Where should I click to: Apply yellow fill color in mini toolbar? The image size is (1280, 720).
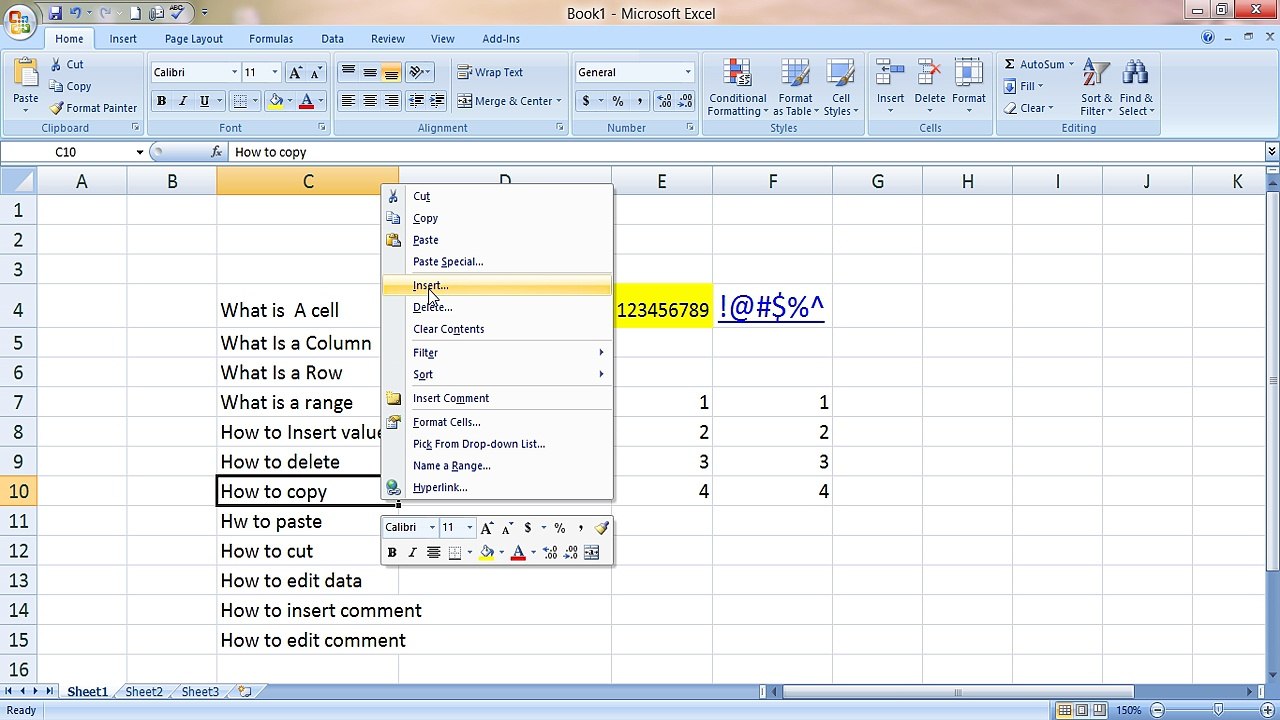487,552
